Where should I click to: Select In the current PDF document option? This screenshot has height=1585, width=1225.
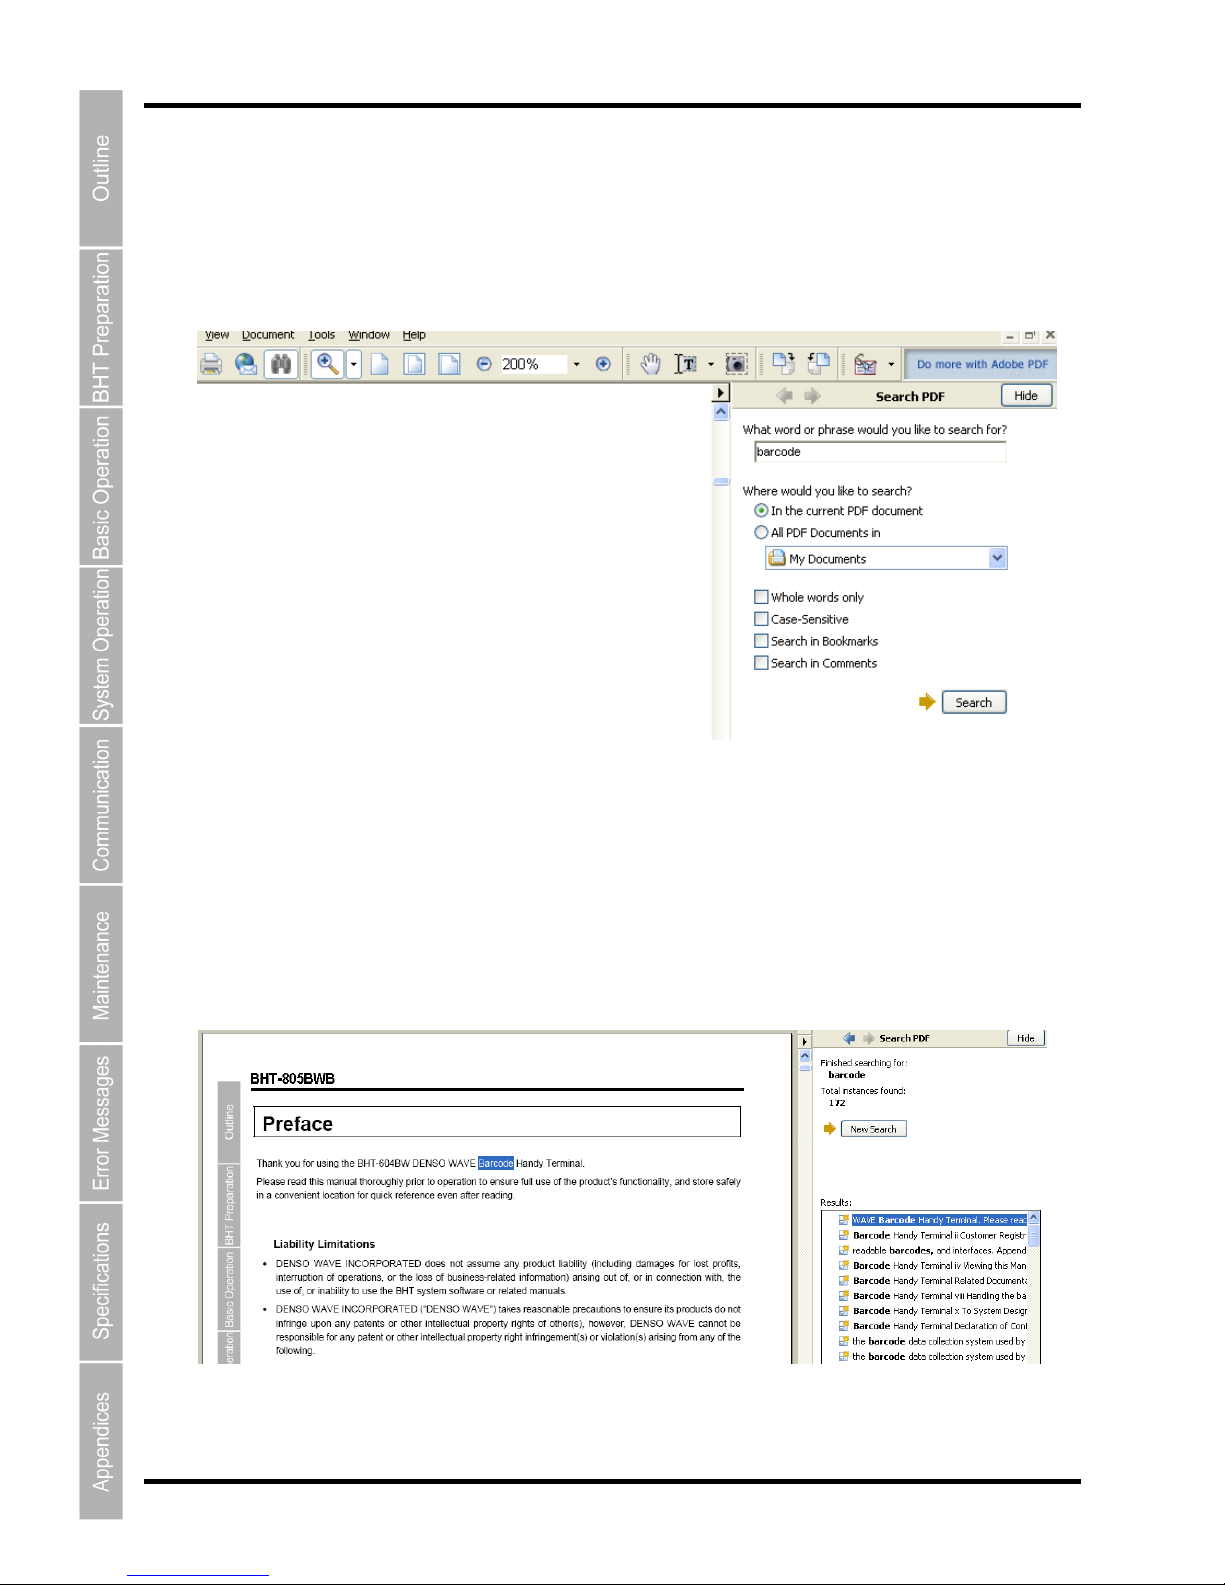(x=761, y=510)
